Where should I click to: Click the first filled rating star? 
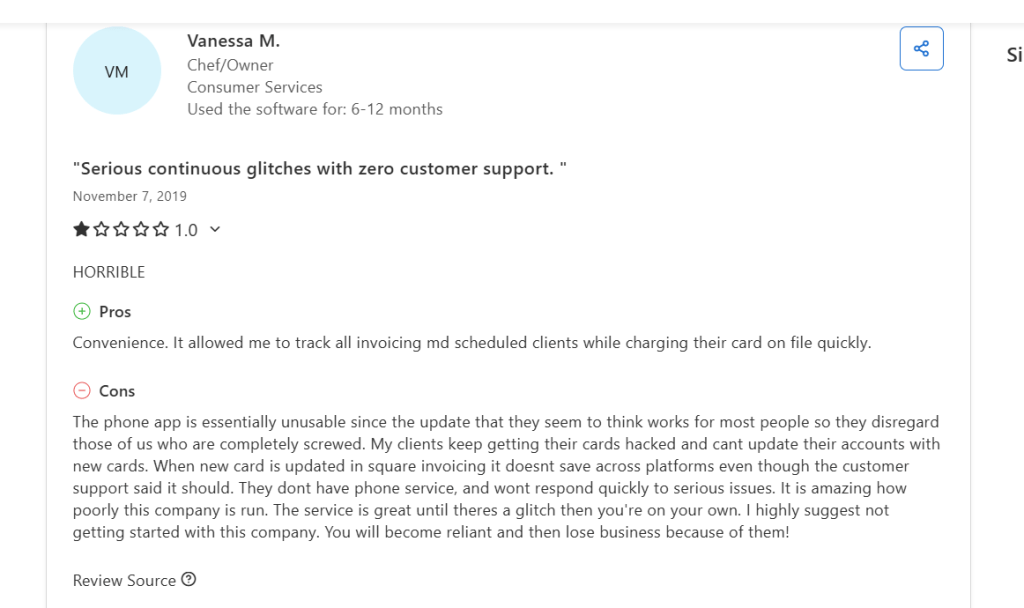pyautogui.click(x=82, y=230)
